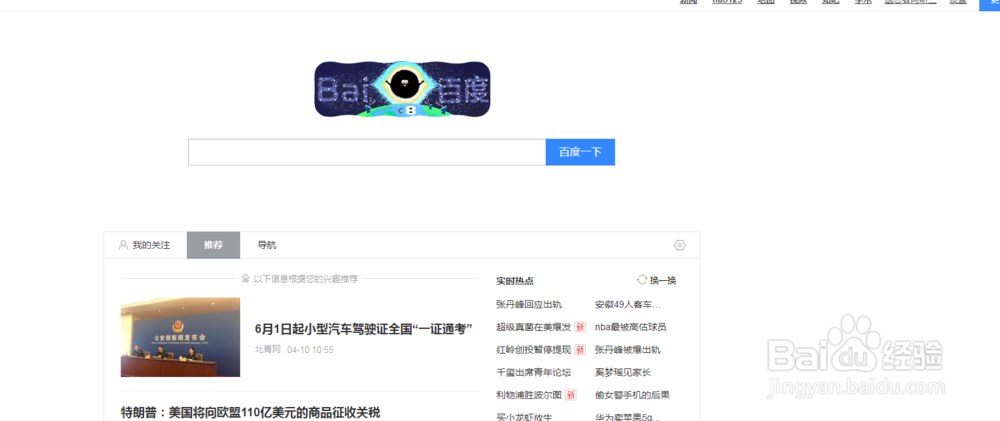The image size is (1000, 421).
Task: Click the Baidu doodle logo
Action: pos(402,89)
